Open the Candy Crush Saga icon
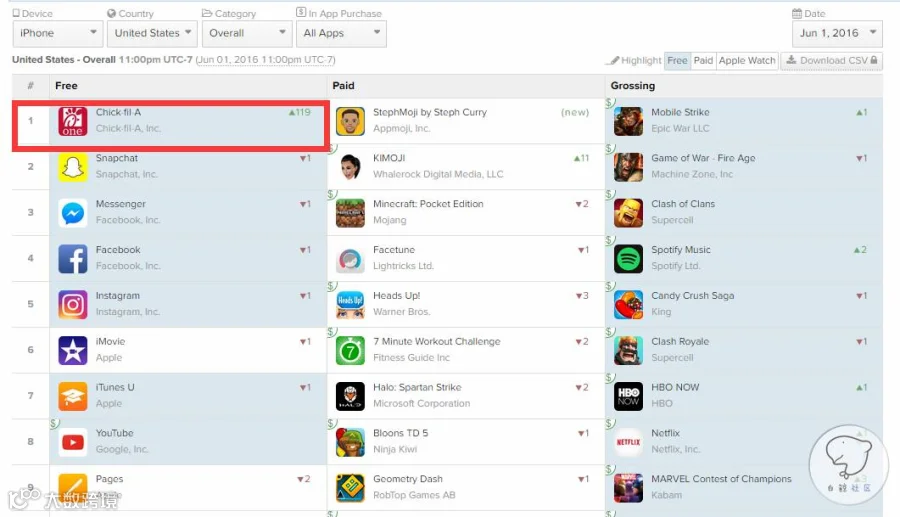Screen dimensions: 900x517 point(628,305)
